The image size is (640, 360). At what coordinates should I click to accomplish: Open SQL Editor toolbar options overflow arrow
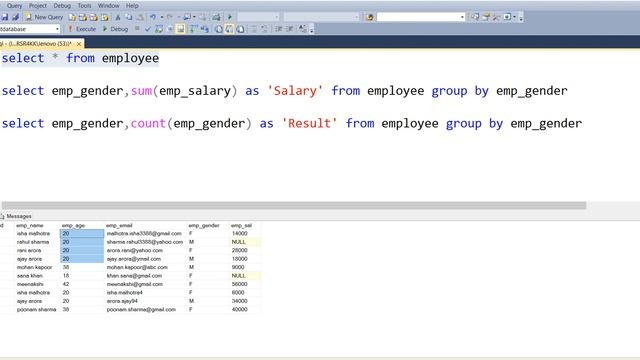311,29
